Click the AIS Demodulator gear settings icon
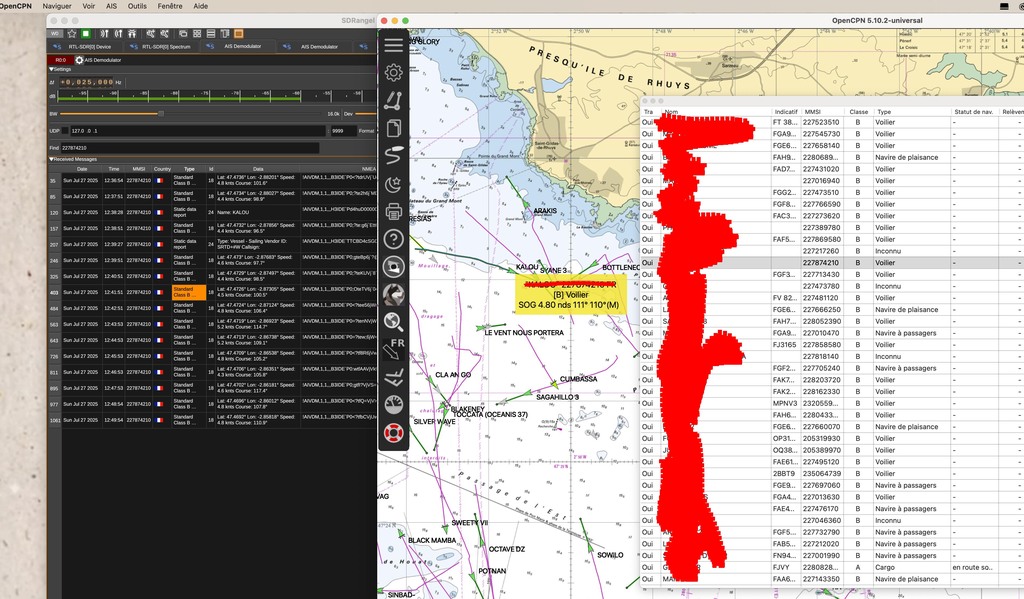Image resolution: width=1024 pixels, height=599 pixels. click(x=79, y=60)
